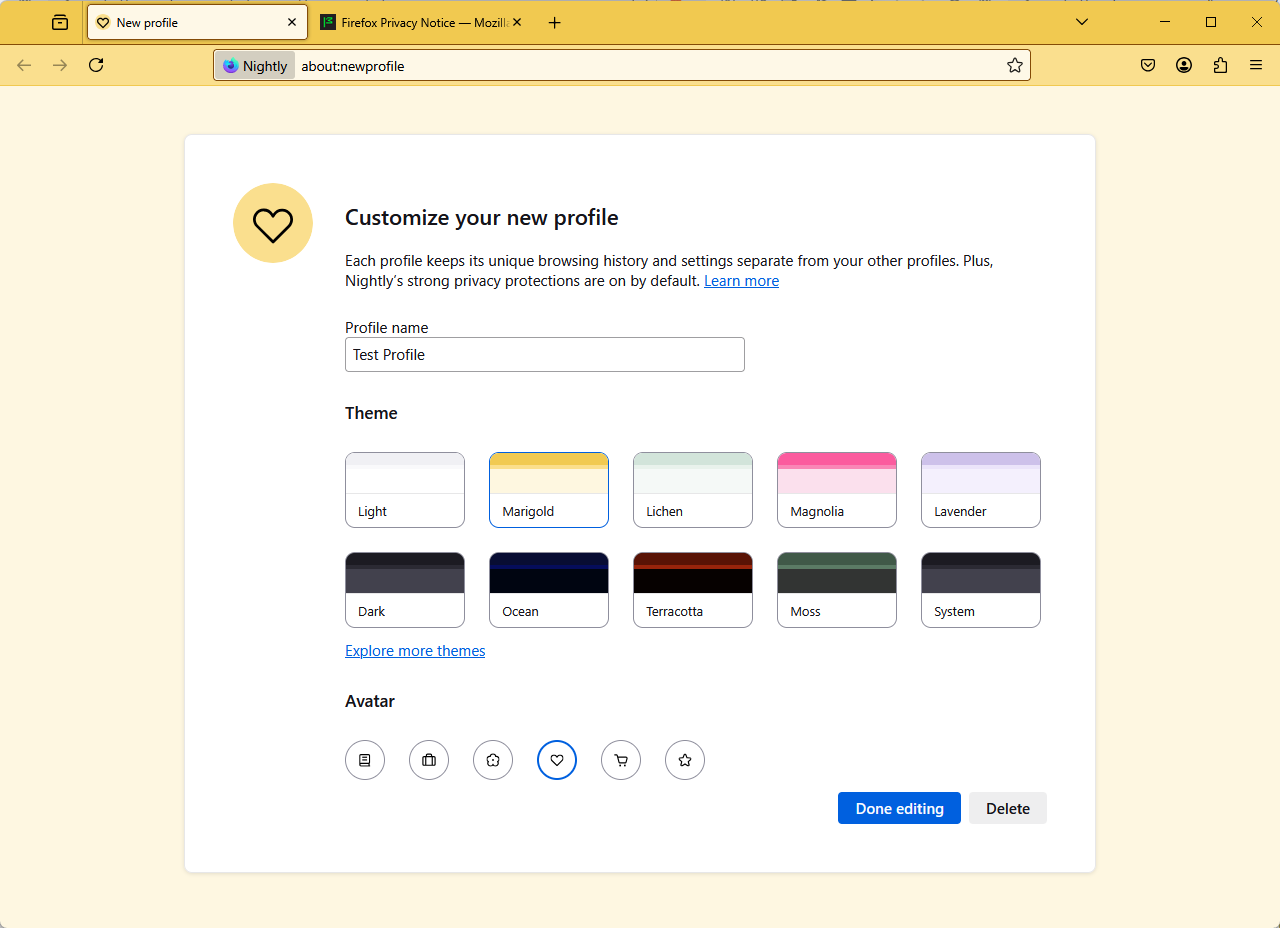Open the Firefox View button
This screenshot has height=928, width=1280.
tap(60, 22)
